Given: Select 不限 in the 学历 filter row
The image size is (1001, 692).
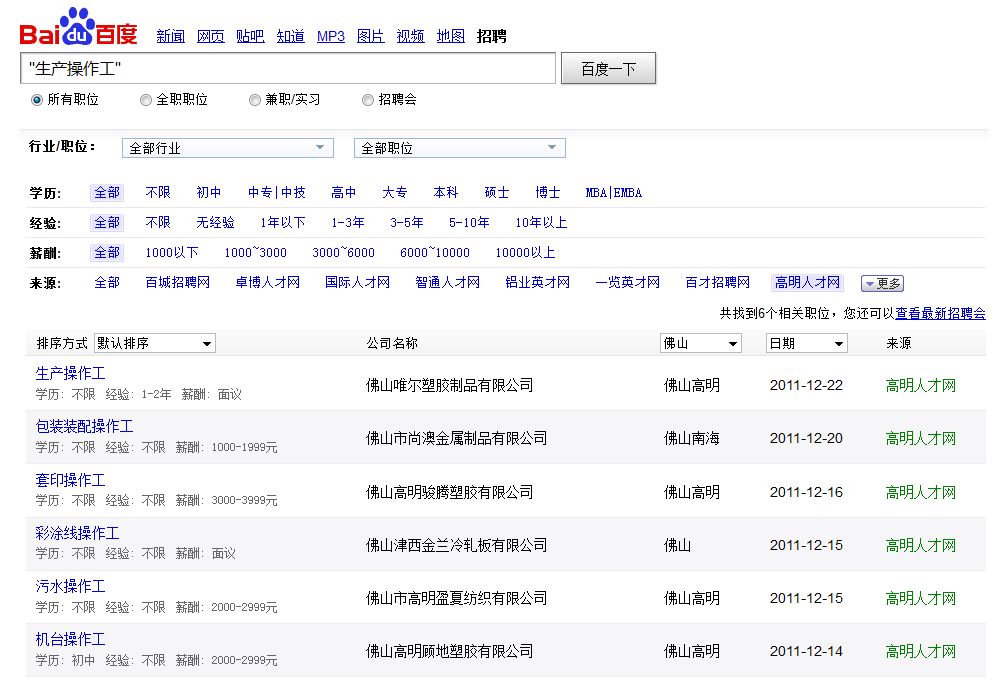Looking at the screenshot, I should coord(158,193).
